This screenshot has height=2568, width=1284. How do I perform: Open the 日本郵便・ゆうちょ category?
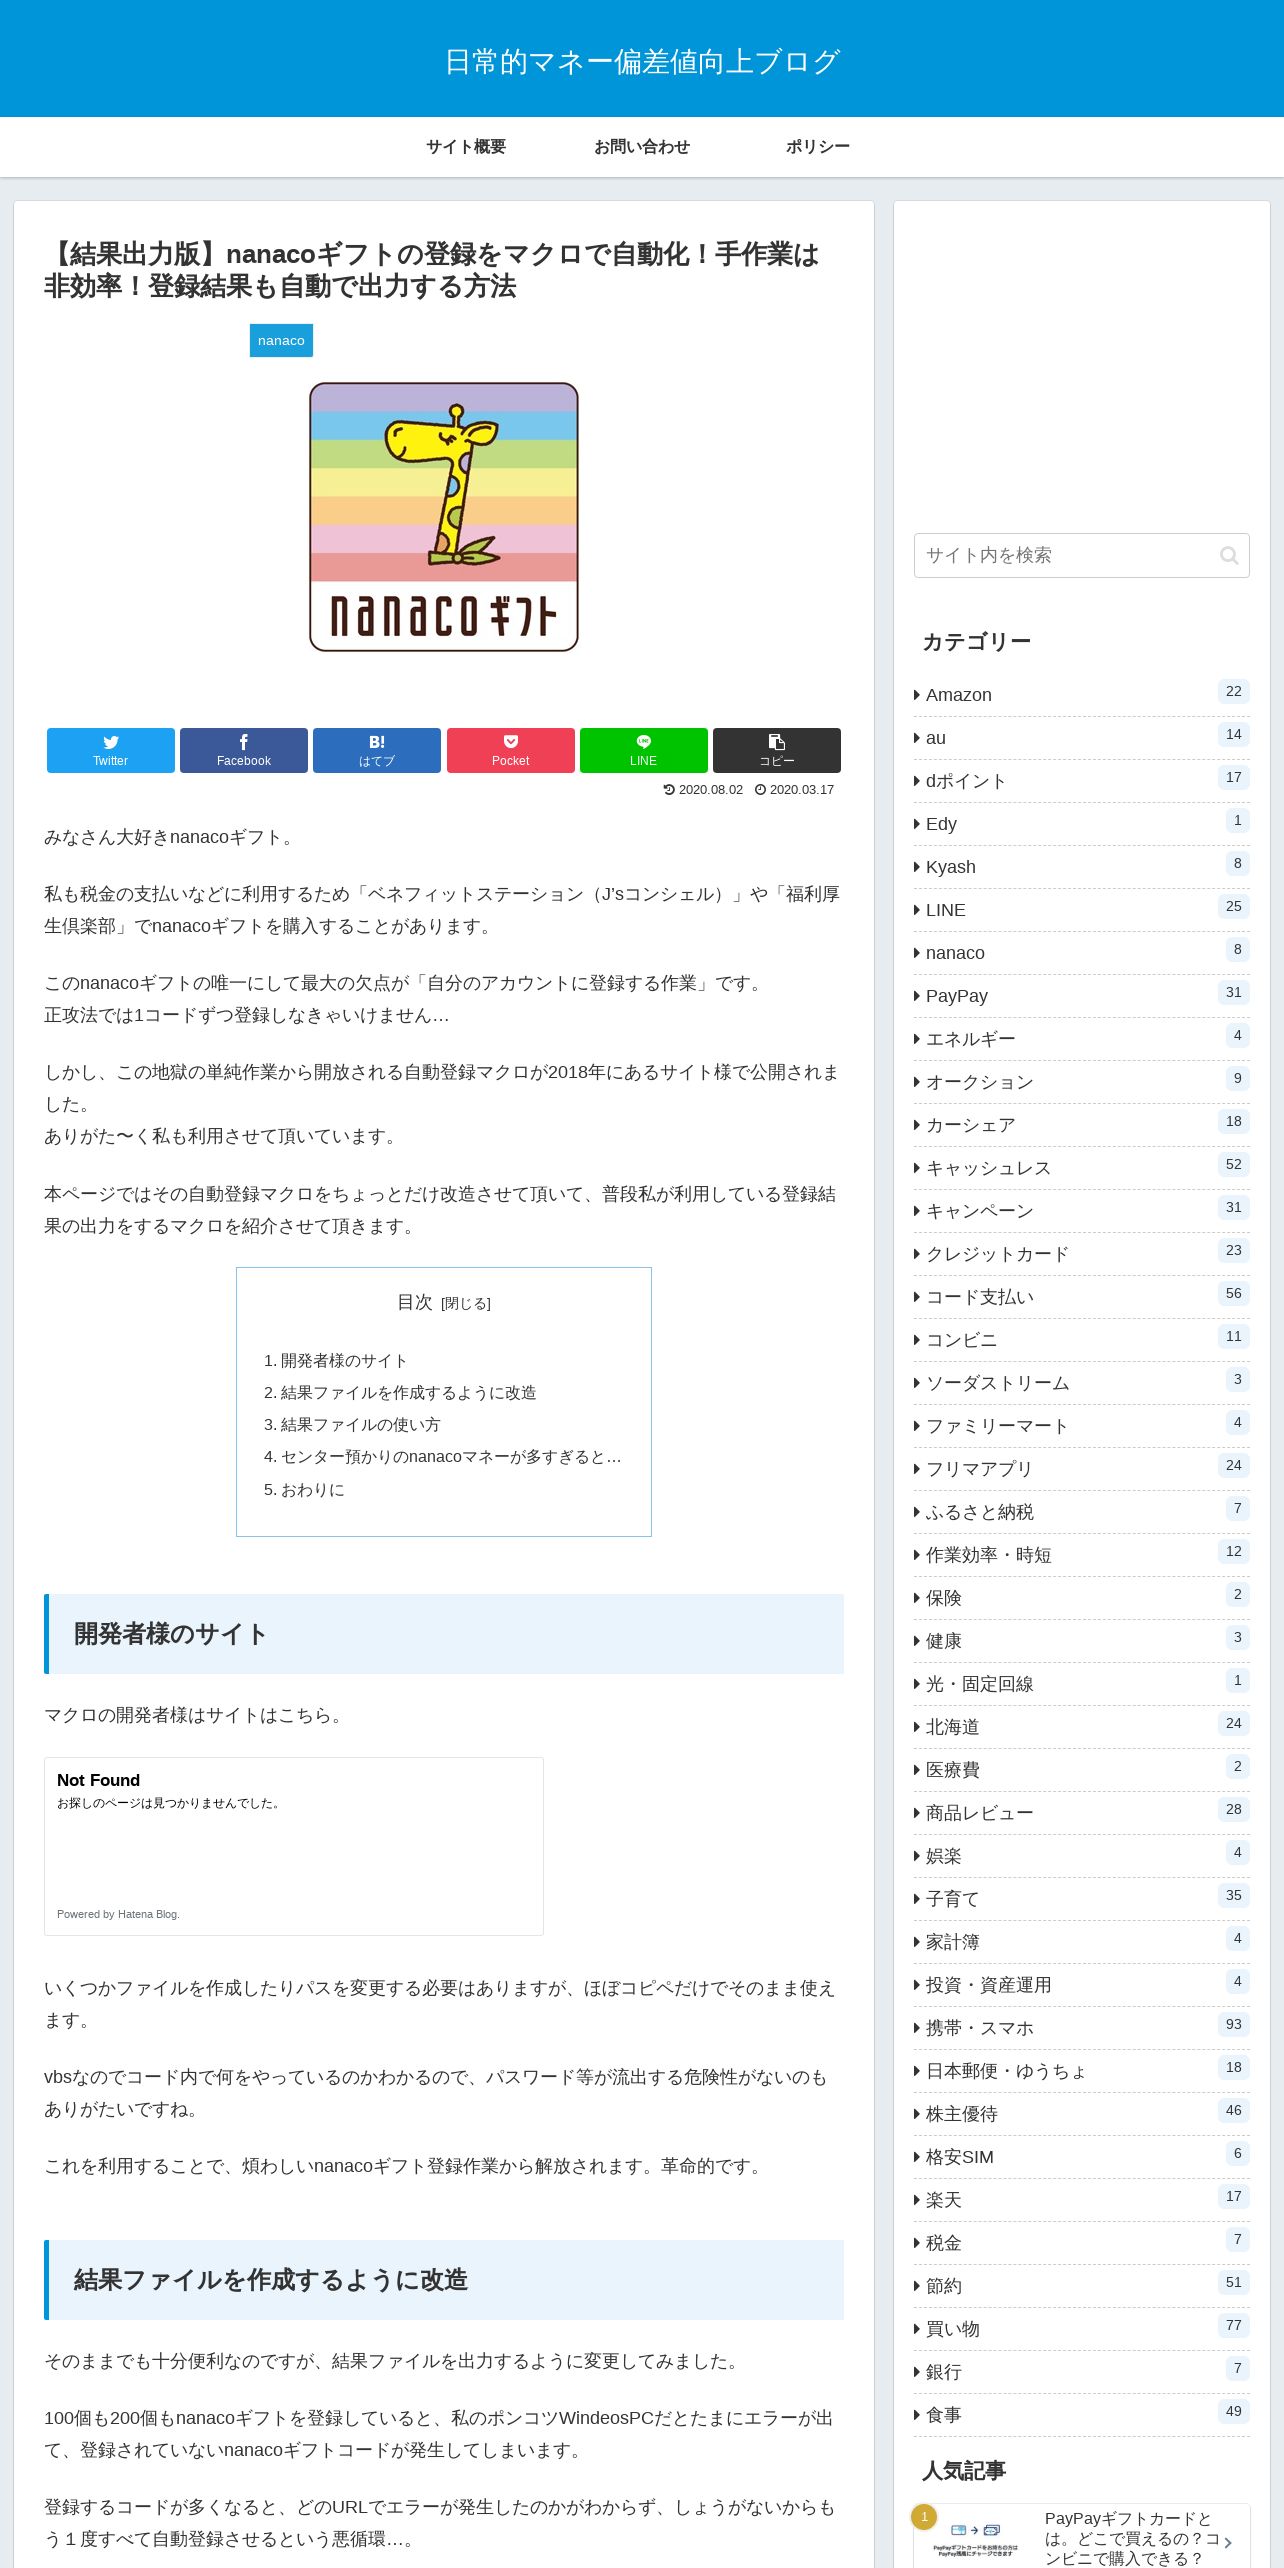1082,2071
